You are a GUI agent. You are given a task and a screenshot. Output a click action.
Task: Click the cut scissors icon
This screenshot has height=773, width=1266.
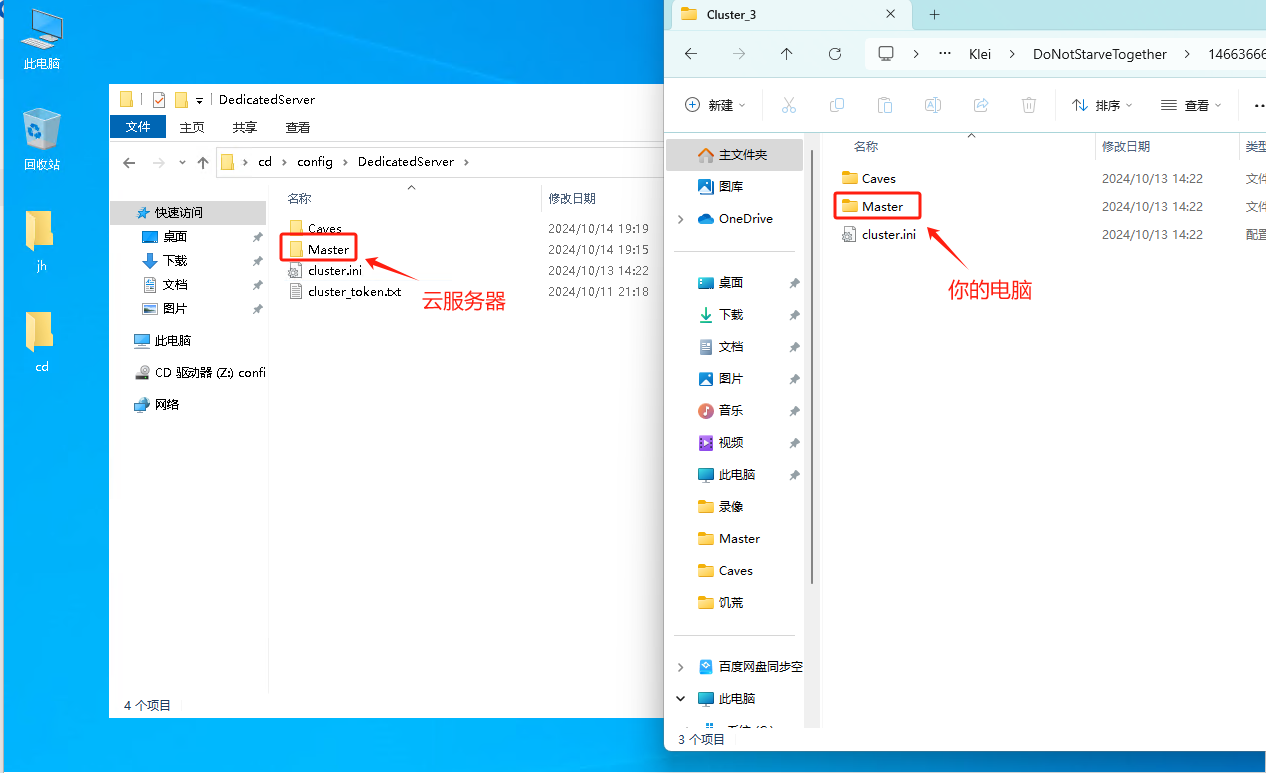(788, 105)
